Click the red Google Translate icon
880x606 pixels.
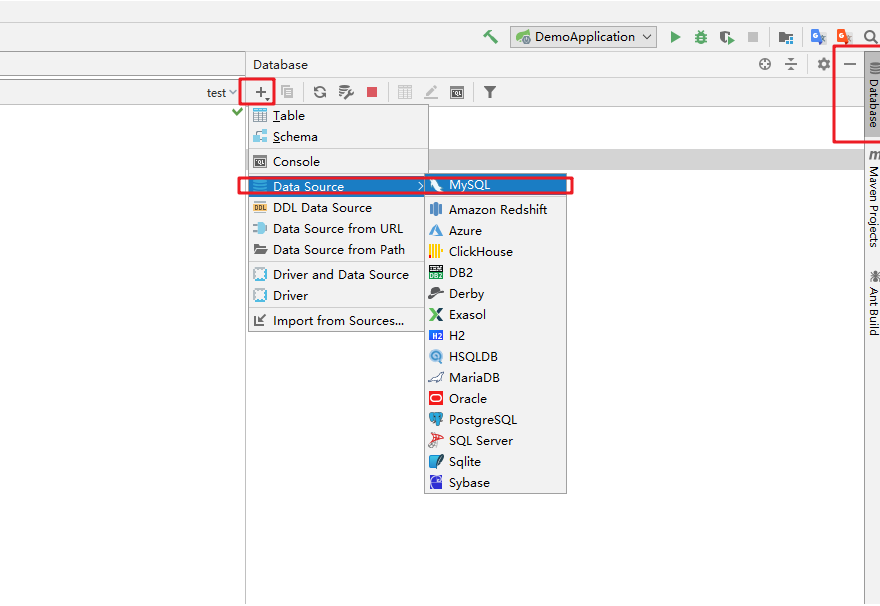tap(844, 37)
